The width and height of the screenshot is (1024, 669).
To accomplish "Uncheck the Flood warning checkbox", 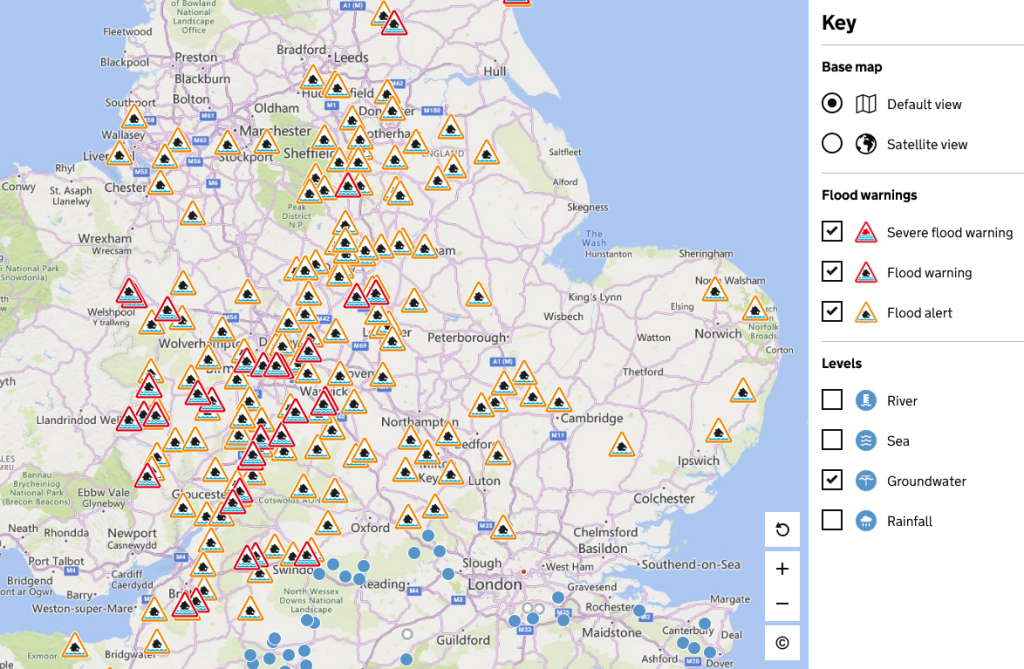I will [x=832, y=271].
